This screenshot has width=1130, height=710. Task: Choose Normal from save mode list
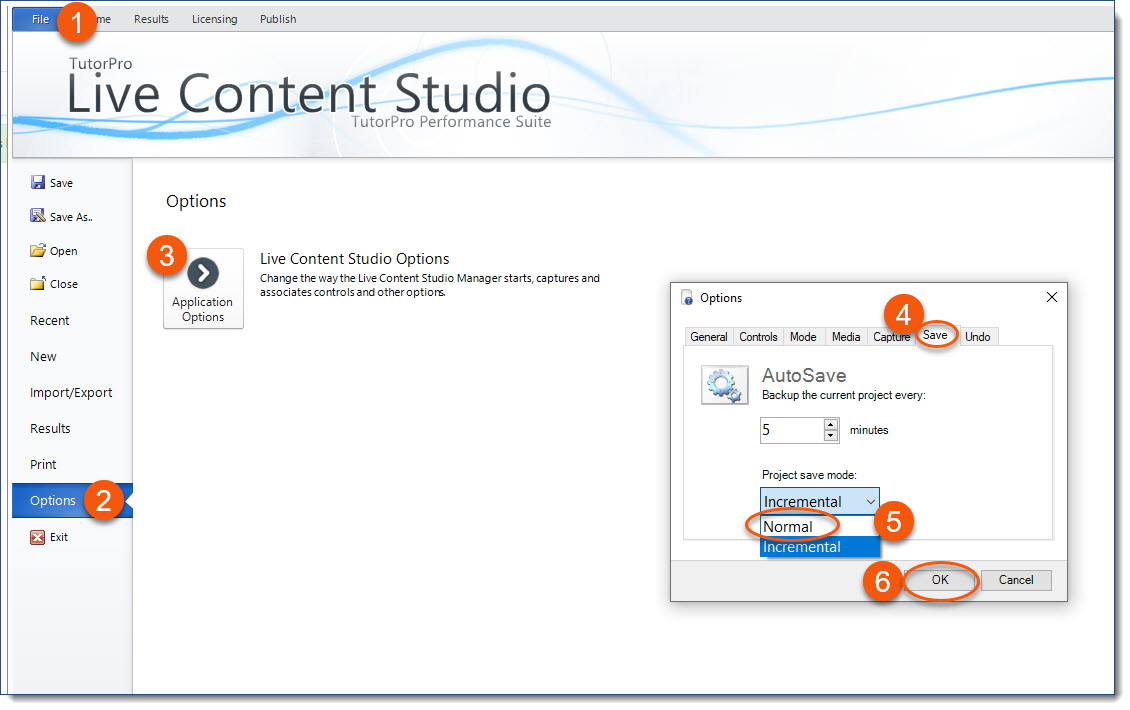pos(820,527)
